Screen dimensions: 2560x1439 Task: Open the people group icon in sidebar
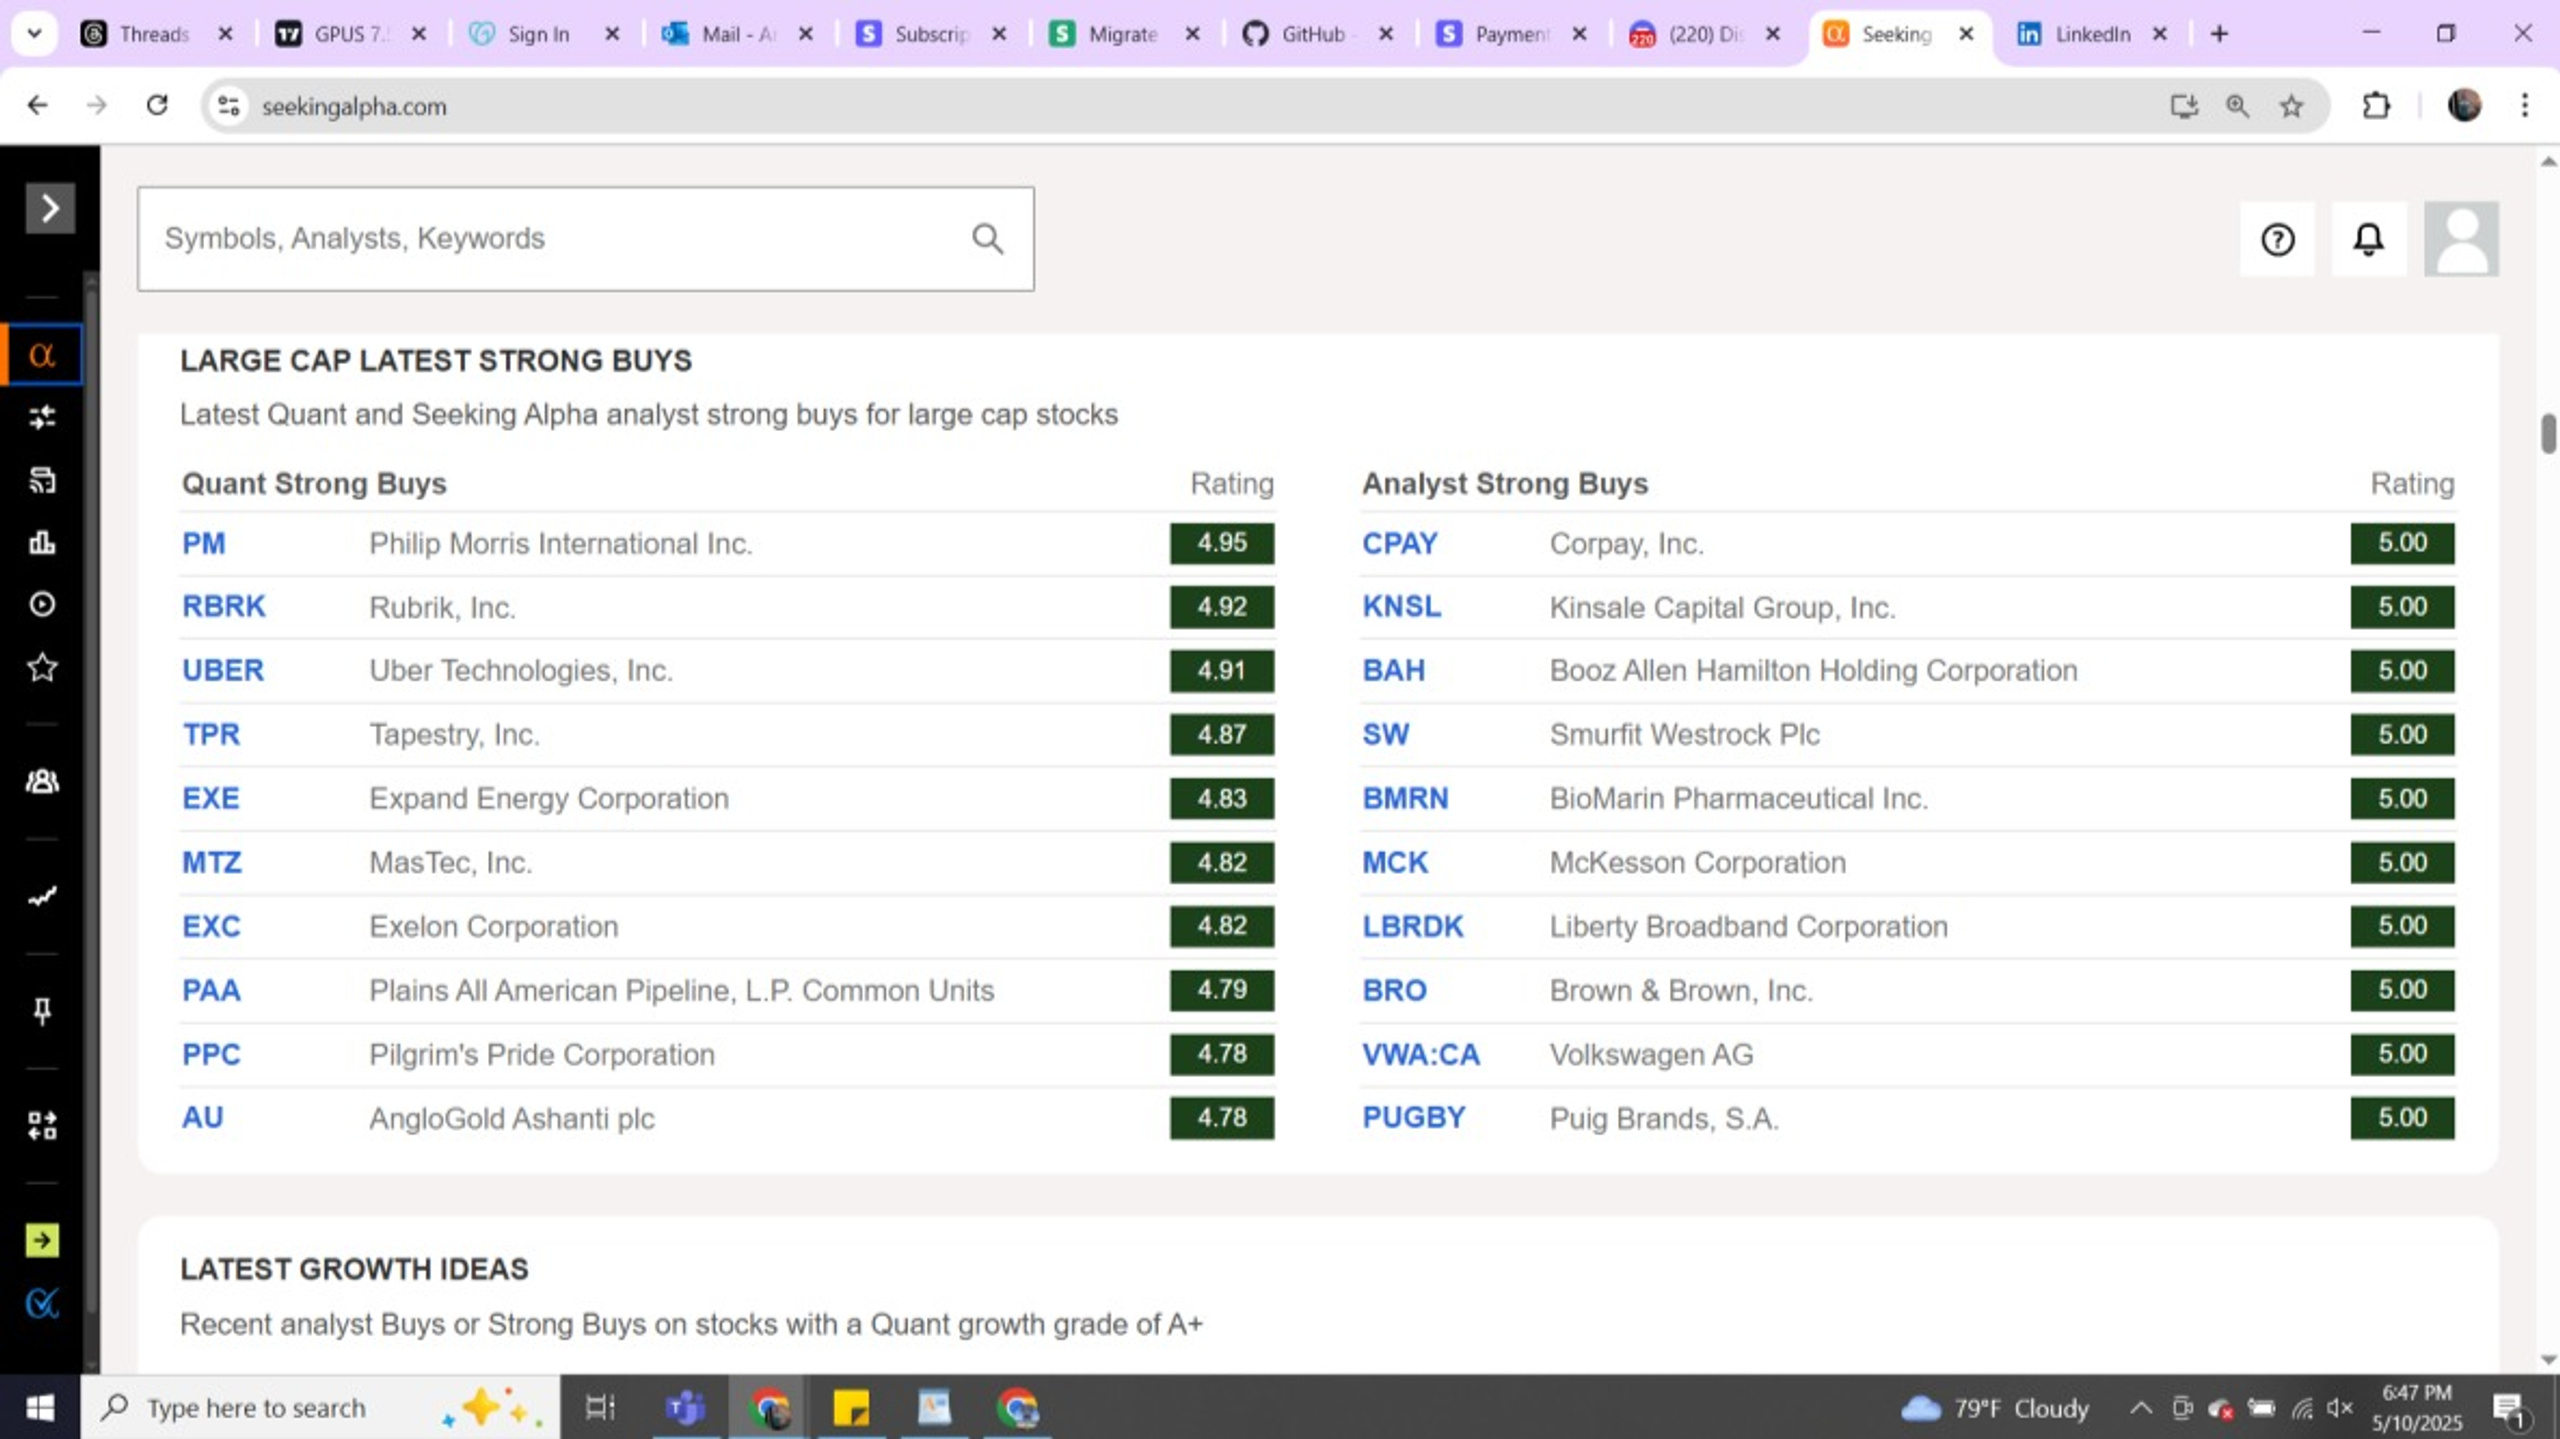(x=42, y=782)
